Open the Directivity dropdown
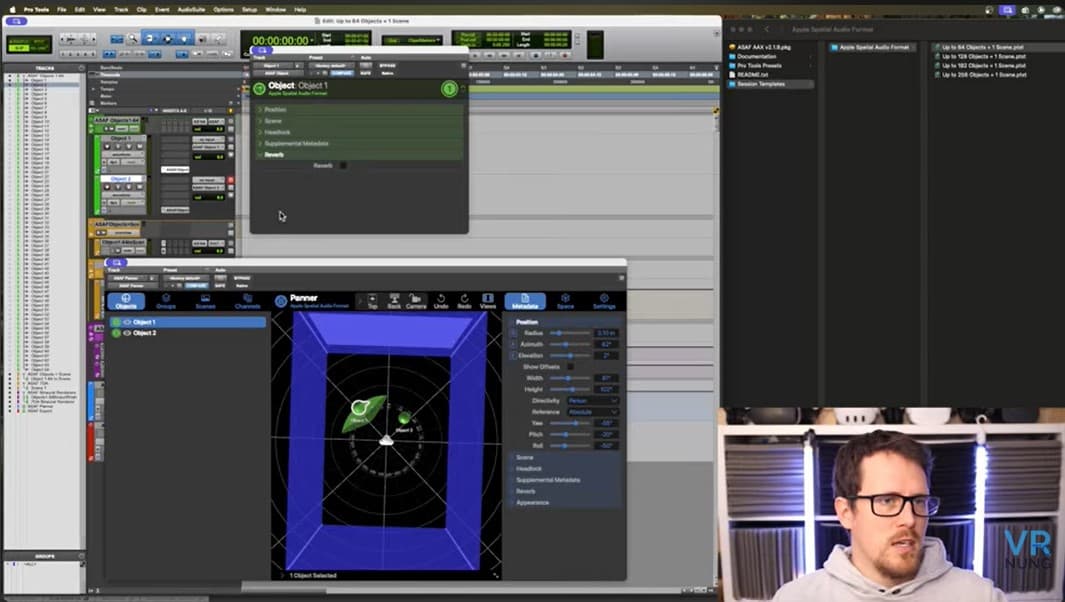 coord(593,400)
